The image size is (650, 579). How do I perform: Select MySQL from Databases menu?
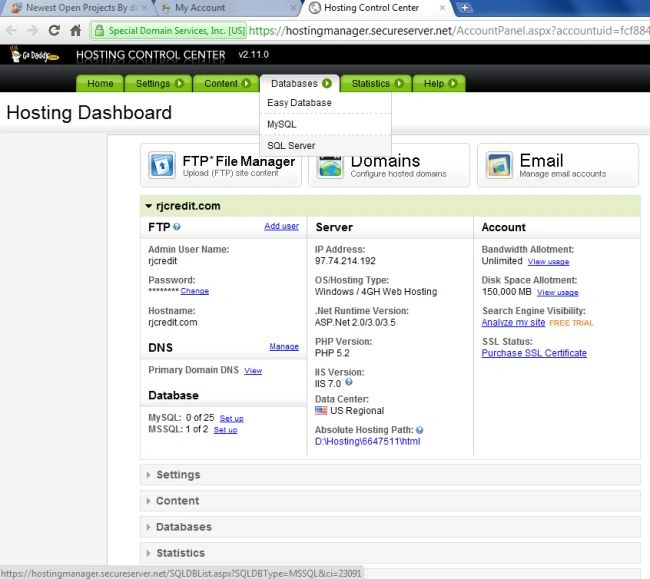[325, 124]
